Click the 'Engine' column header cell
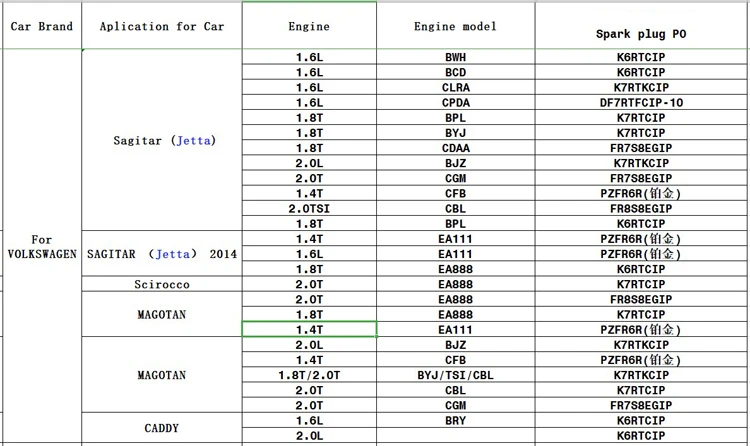 [x=309, y=26]
